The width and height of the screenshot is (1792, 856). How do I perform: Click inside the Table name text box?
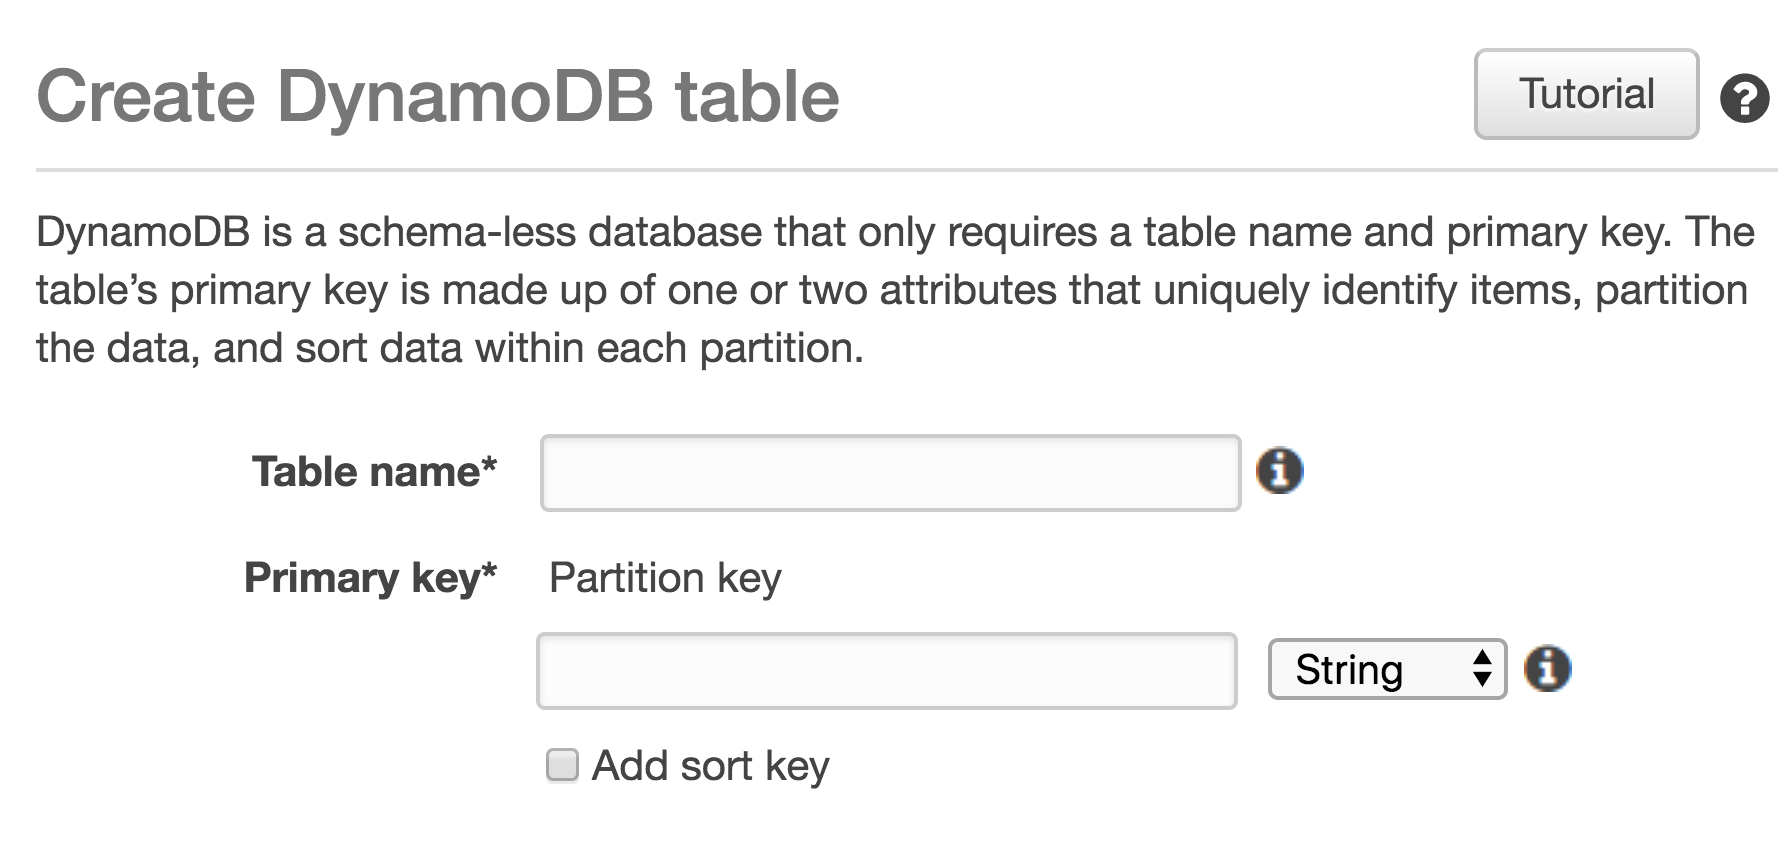point(890,473)
